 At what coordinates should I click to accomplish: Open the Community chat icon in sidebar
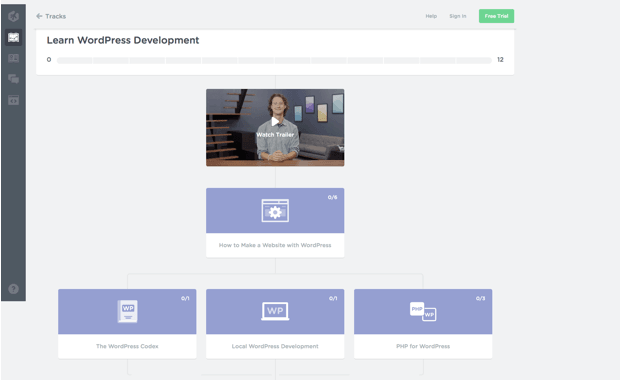click(x=13, y=79)
